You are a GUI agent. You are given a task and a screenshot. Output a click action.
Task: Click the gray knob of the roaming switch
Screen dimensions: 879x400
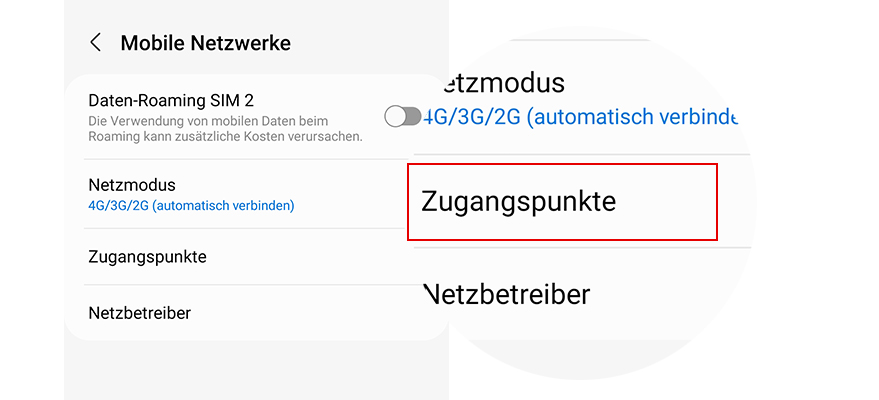pyautogui.click(x=396, y=117)
